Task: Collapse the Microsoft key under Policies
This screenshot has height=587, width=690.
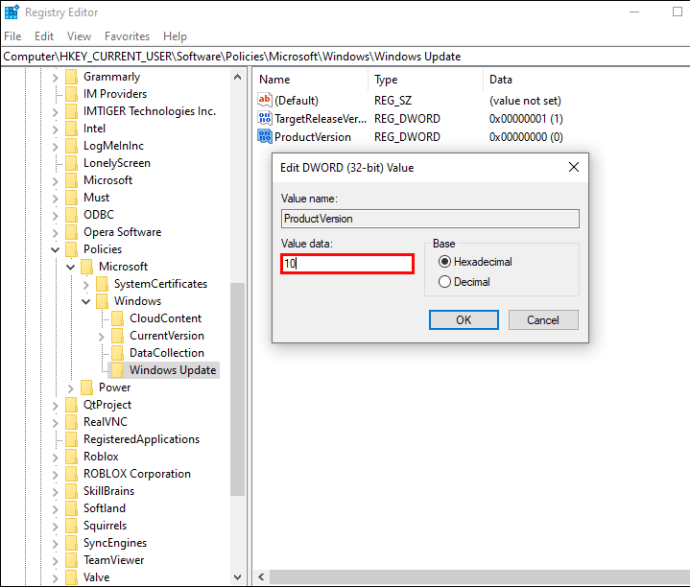Action: (x=70, y=267)
